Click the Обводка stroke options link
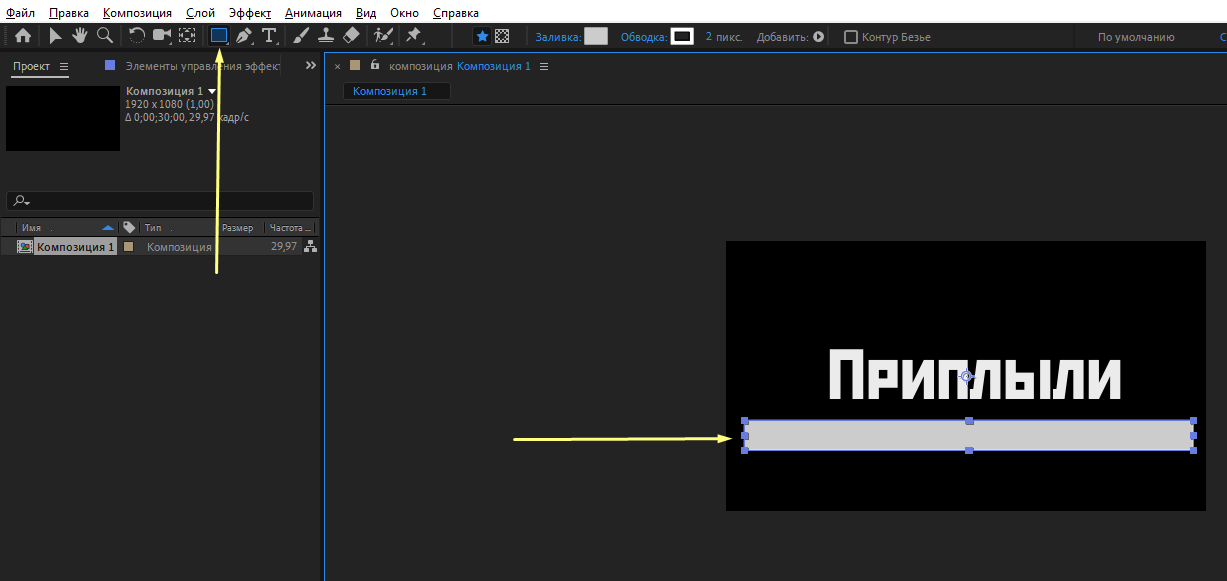The height and width of the screenshot is (581, 1227). click(642, 37)
